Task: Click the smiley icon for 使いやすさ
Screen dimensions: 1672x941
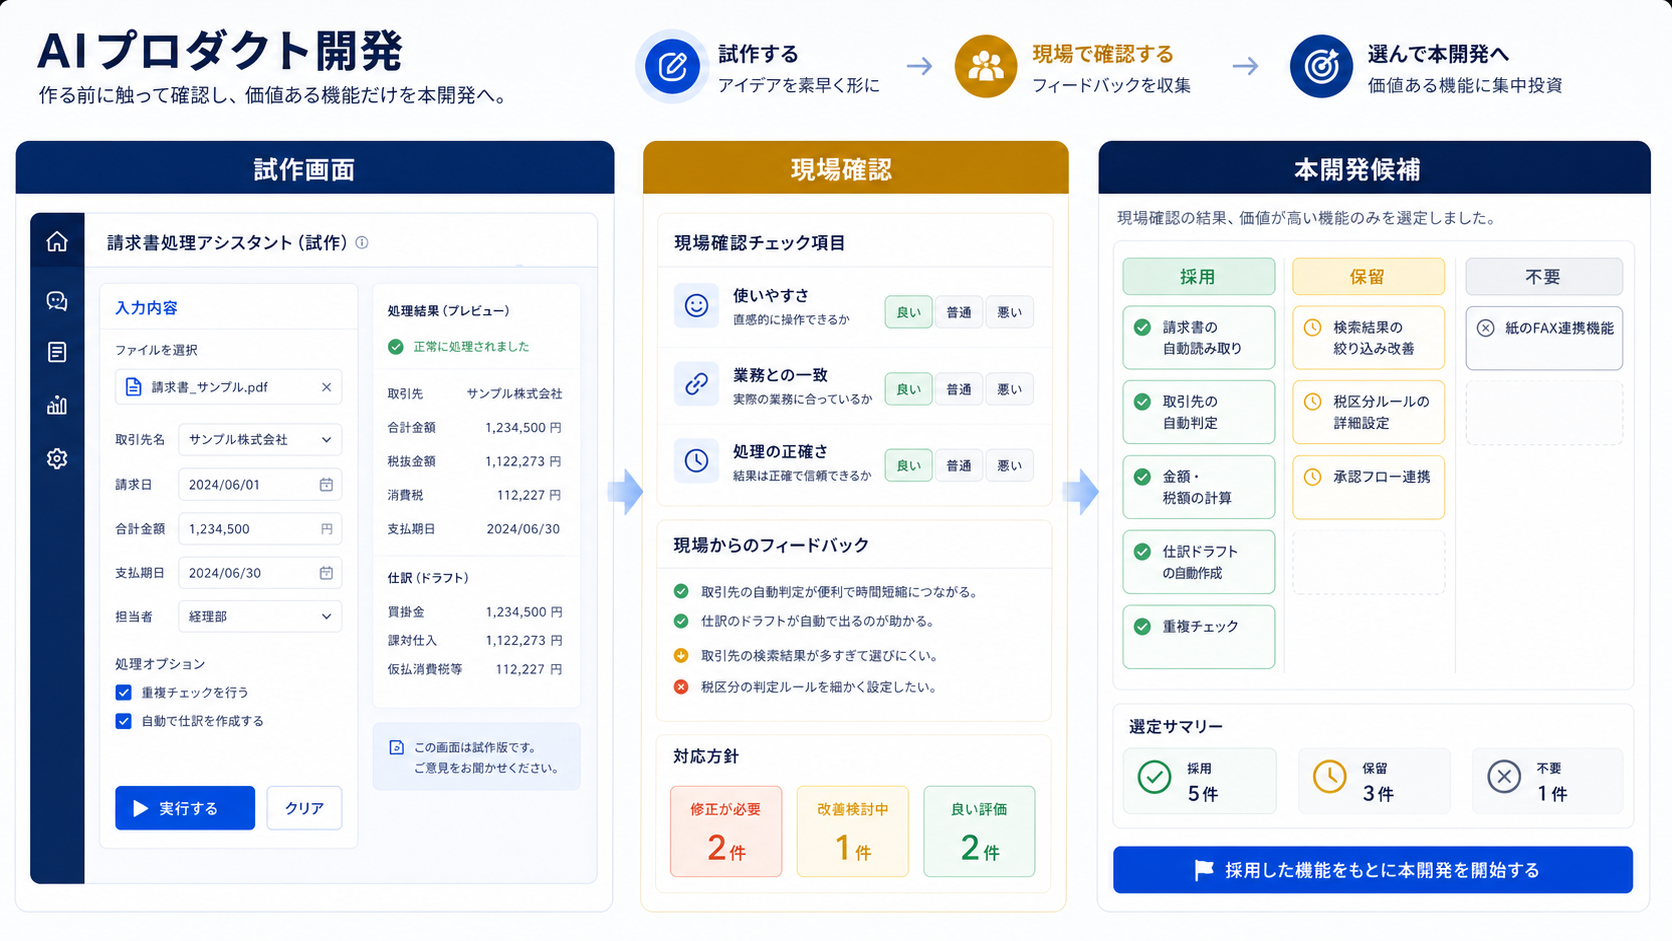Action: point(696,305)
